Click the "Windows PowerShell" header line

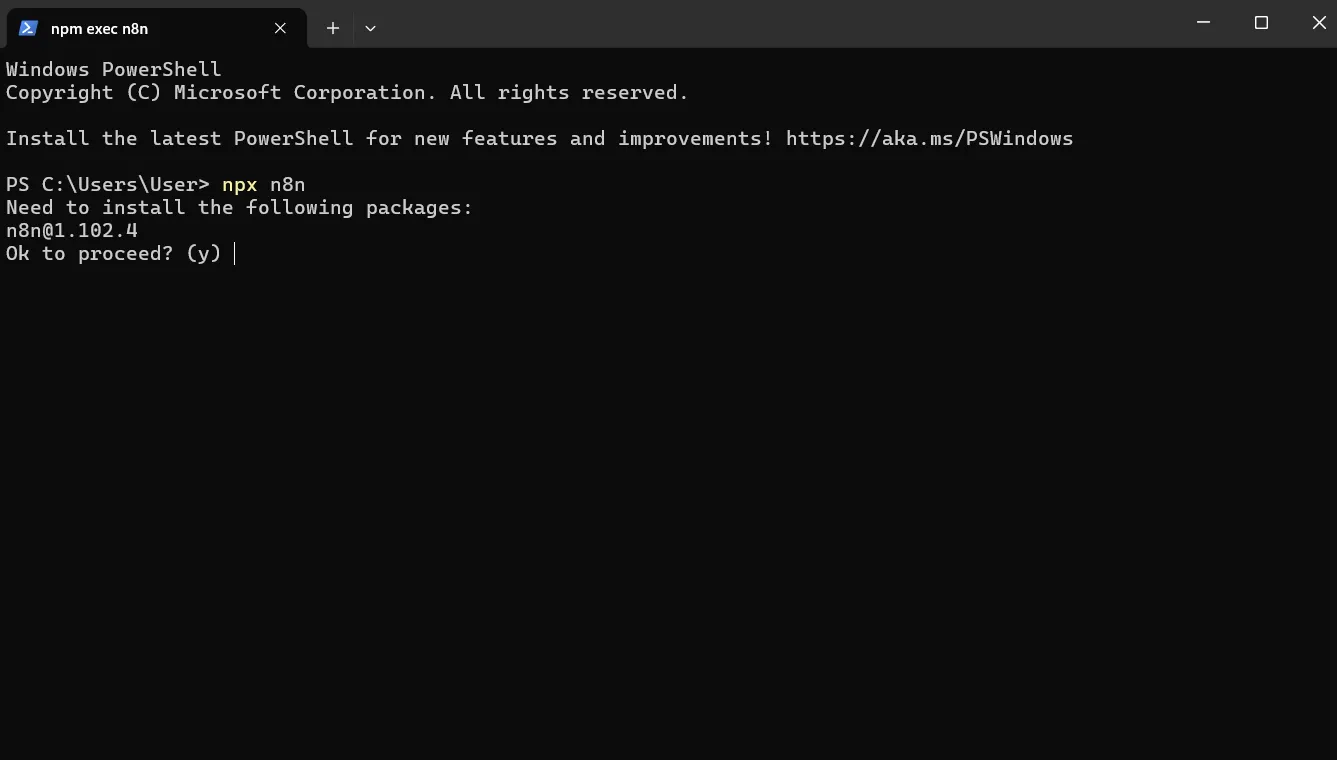click(x=114, y=70)
